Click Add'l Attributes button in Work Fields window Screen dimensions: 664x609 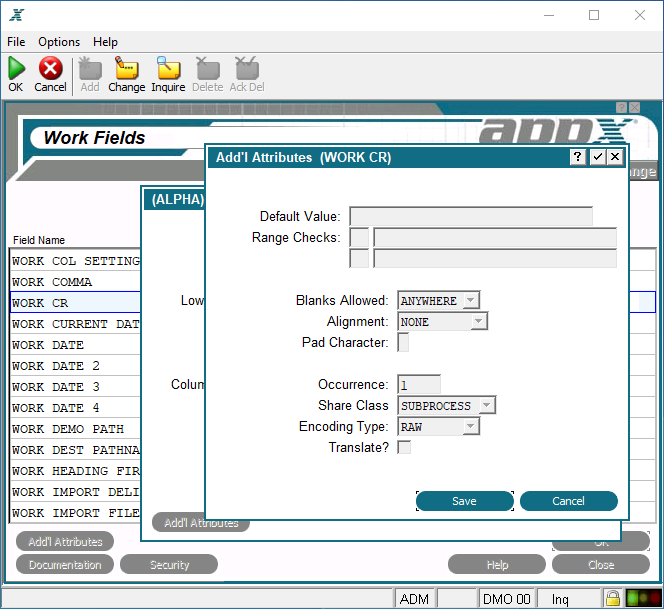[65, 542]
